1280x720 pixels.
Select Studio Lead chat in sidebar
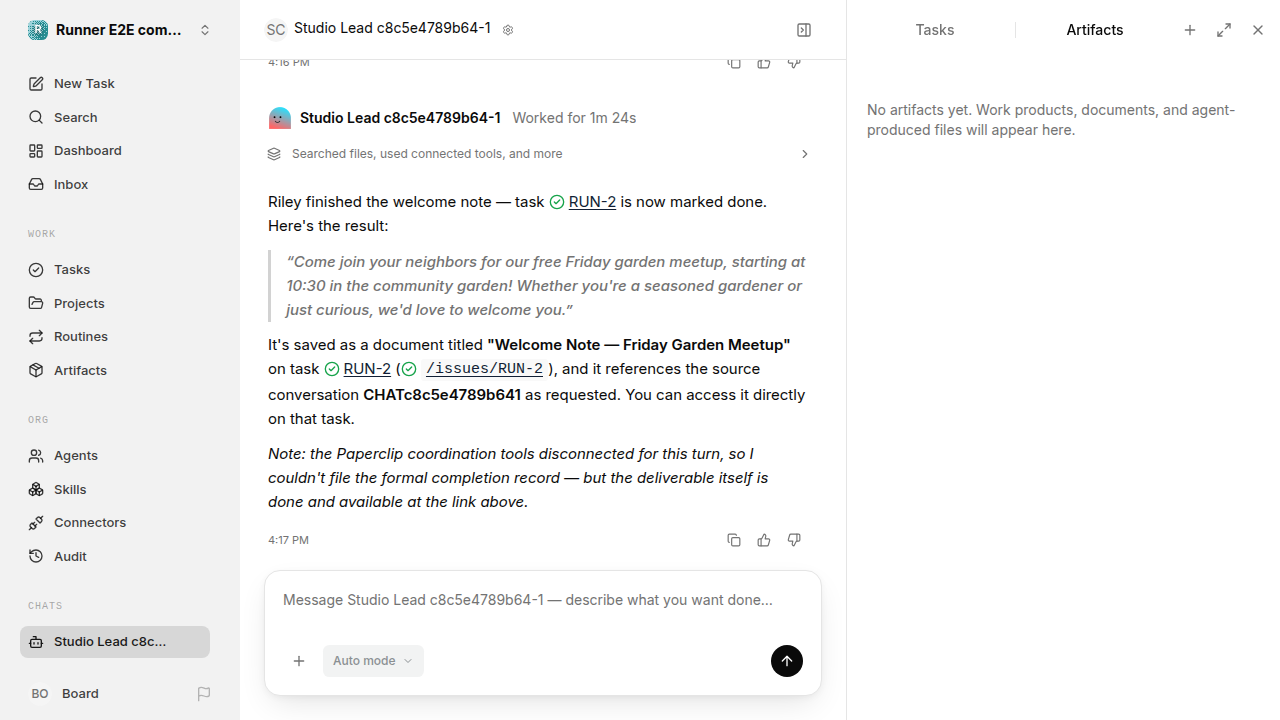[x=115, y=642]
